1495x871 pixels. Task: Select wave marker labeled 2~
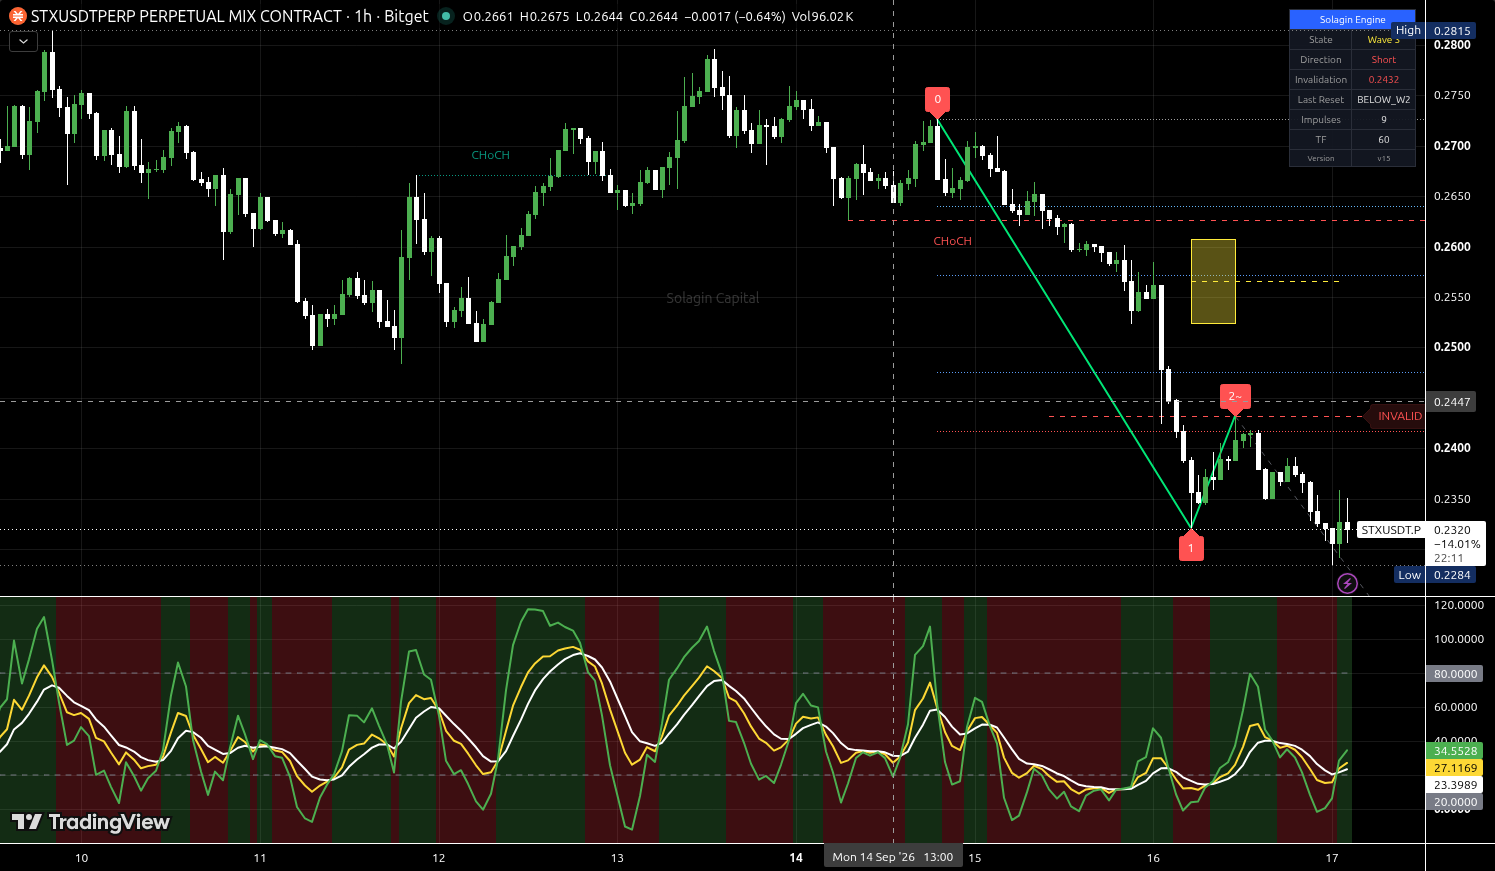(1235, 398)
